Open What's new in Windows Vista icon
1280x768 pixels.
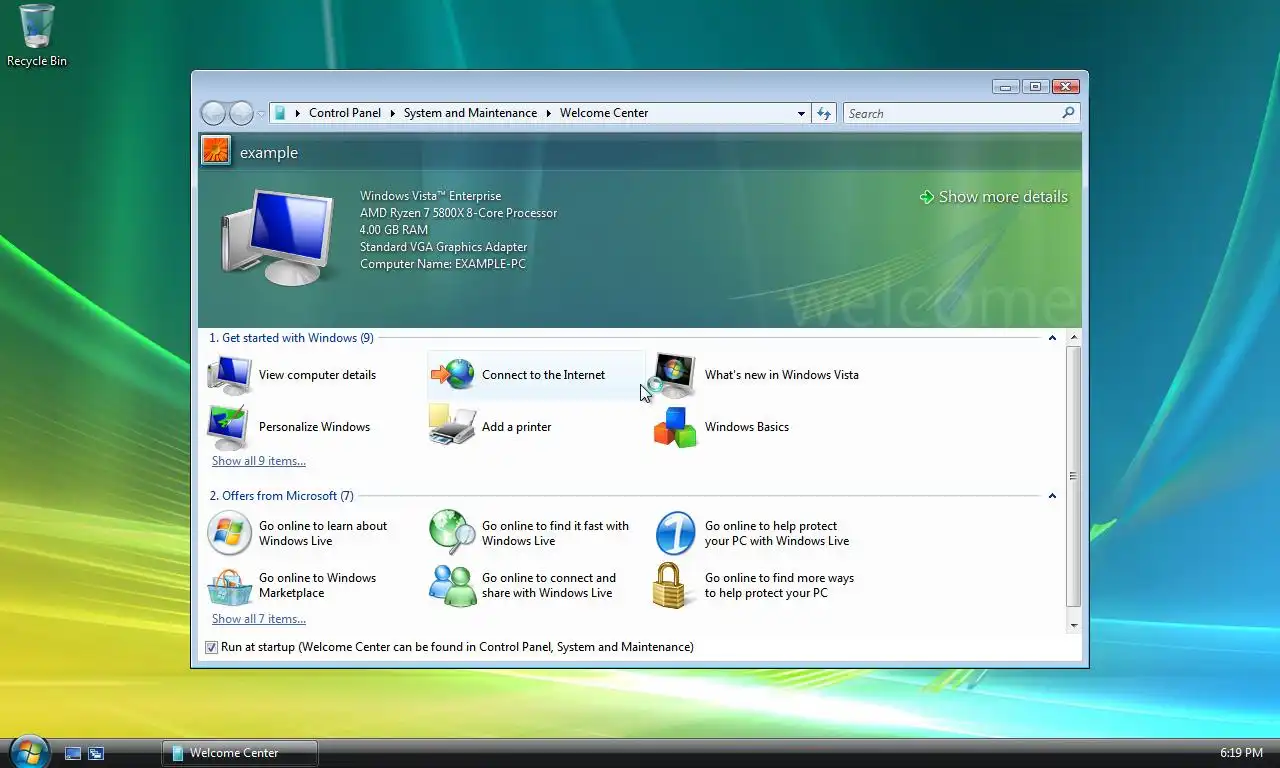(x=674, y=375)
